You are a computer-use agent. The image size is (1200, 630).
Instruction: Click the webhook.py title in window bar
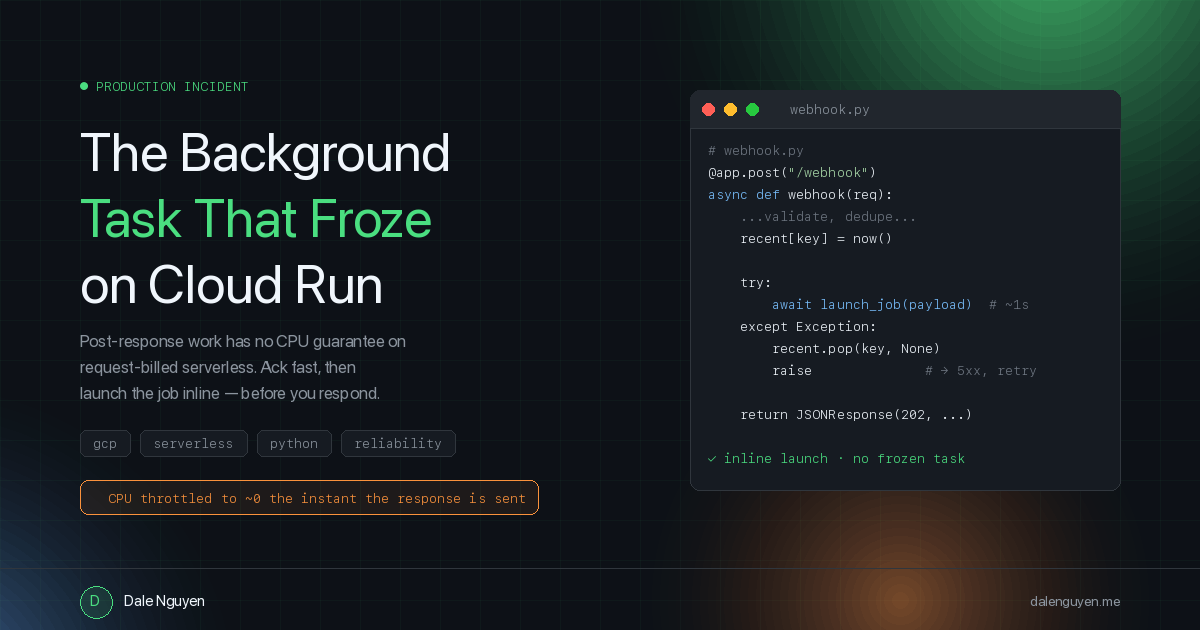829,110
